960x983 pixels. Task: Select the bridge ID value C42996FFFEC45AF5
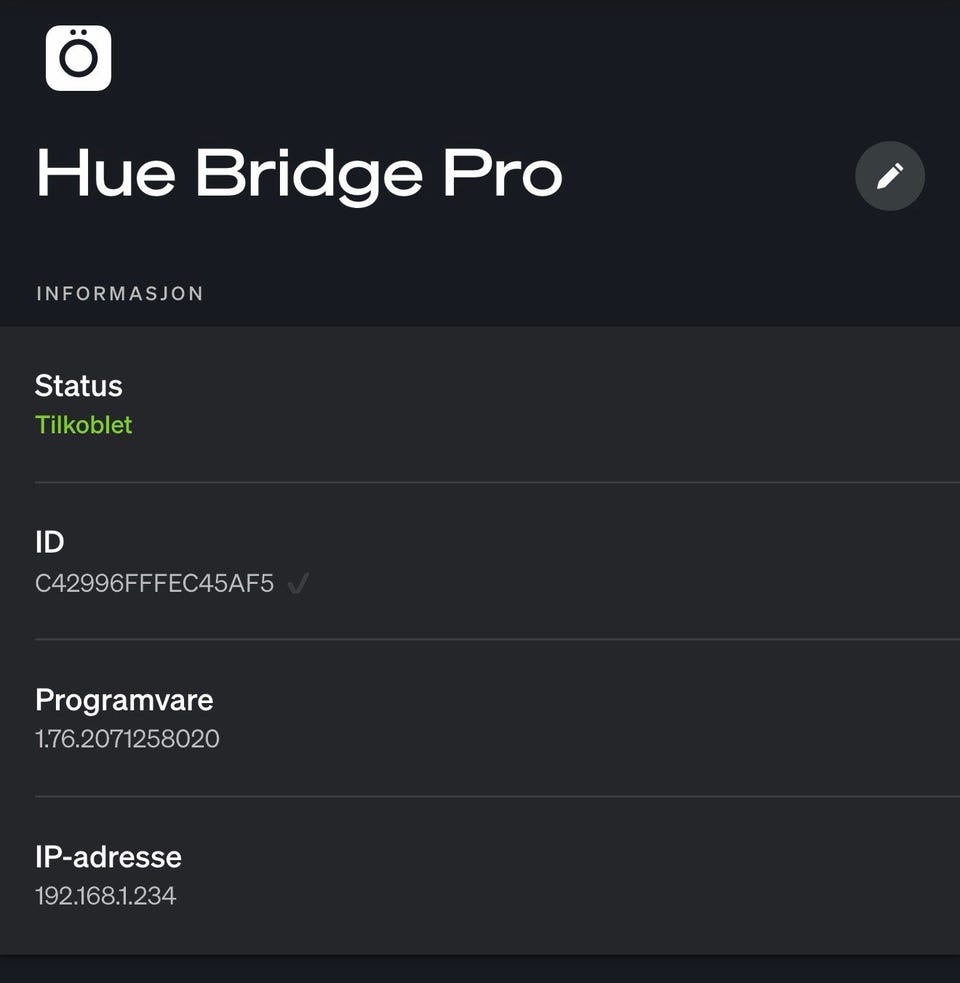[x=154, y=584]
